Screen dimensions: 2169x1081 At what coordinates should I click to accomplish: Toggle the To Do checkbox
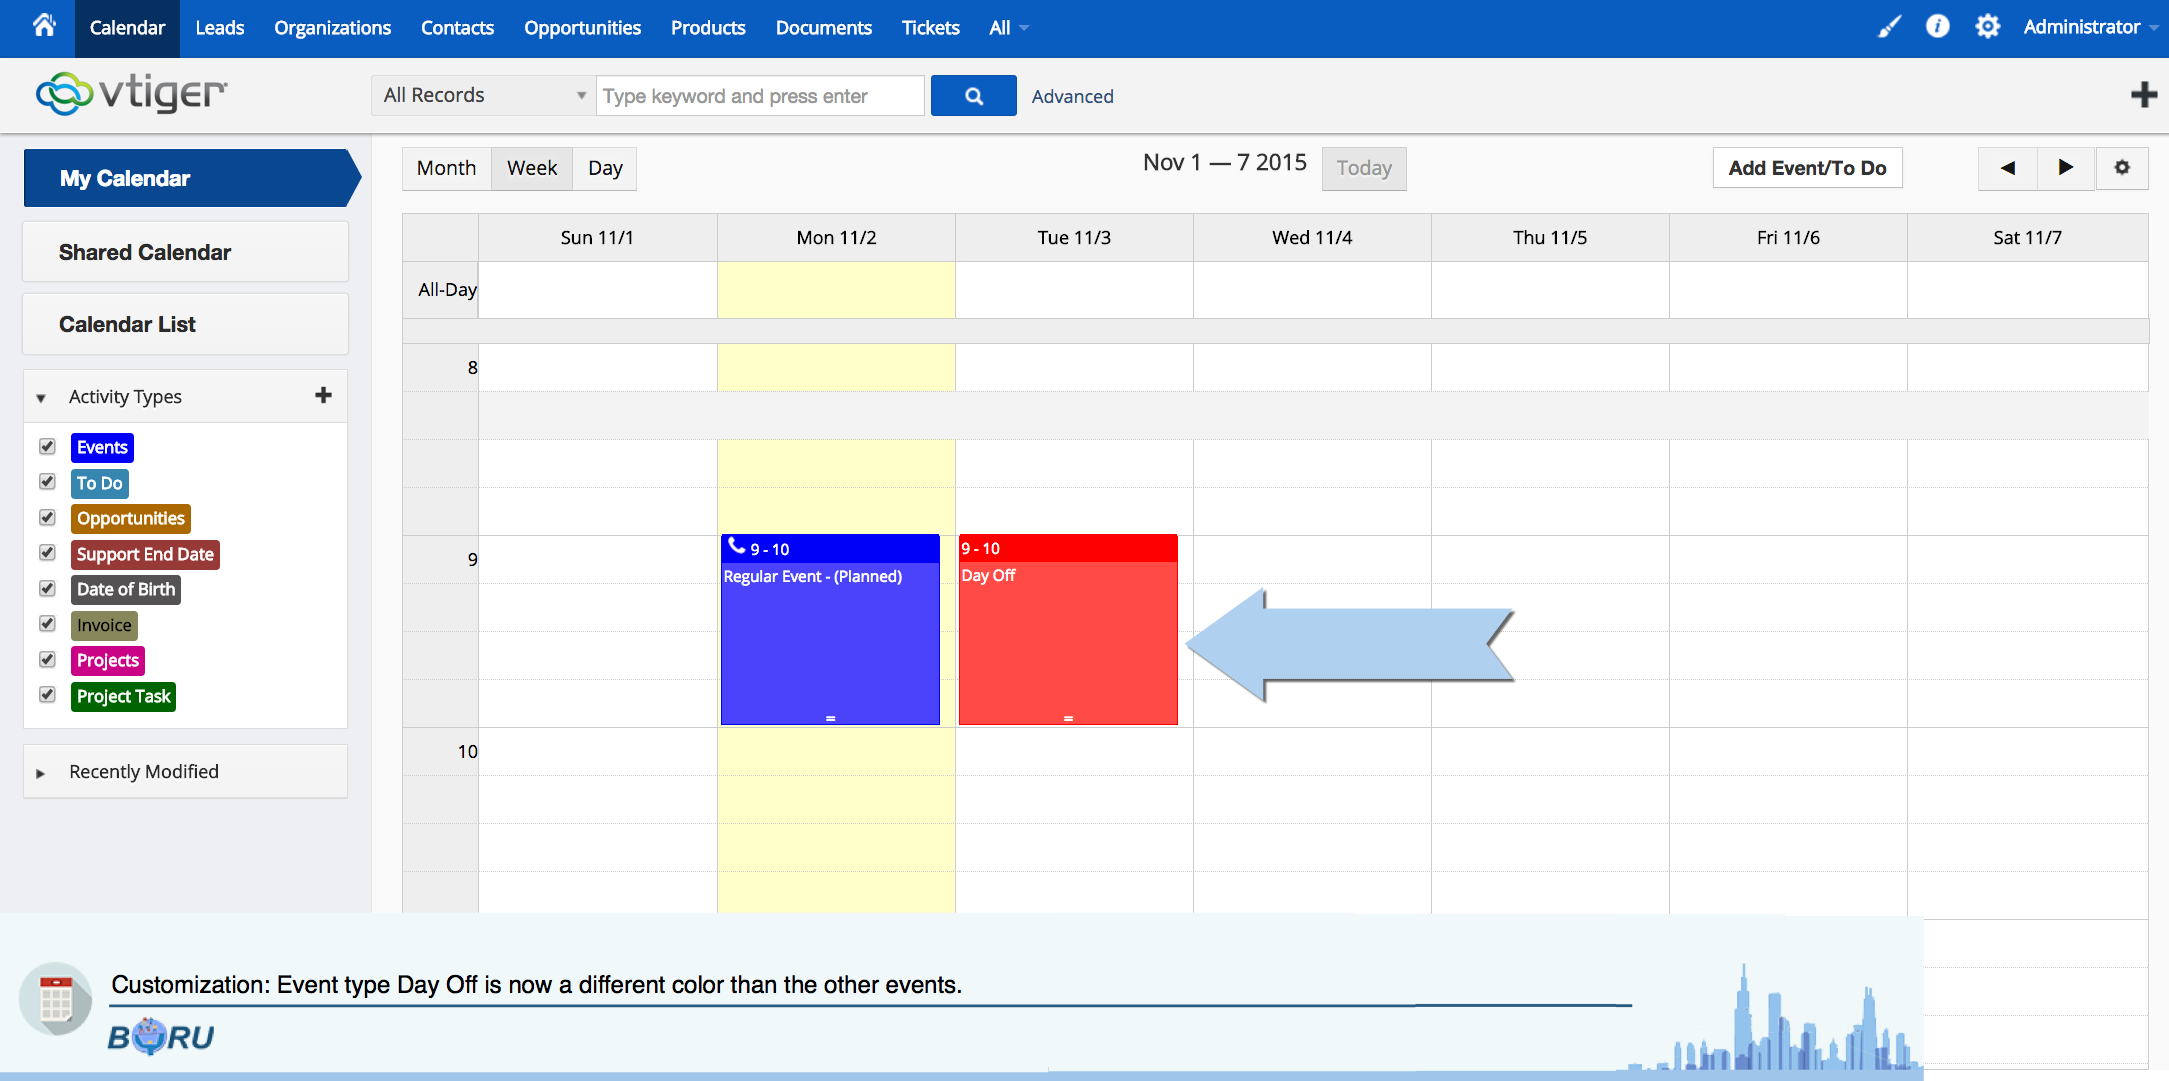47,482
